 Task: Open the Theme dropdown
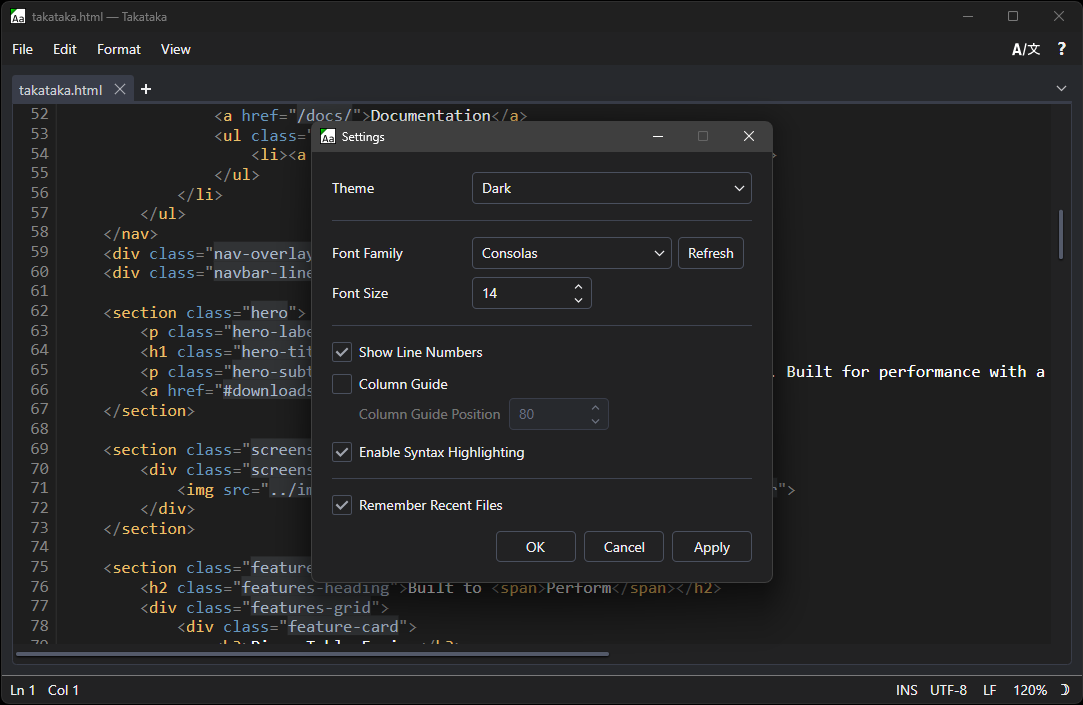611,188
